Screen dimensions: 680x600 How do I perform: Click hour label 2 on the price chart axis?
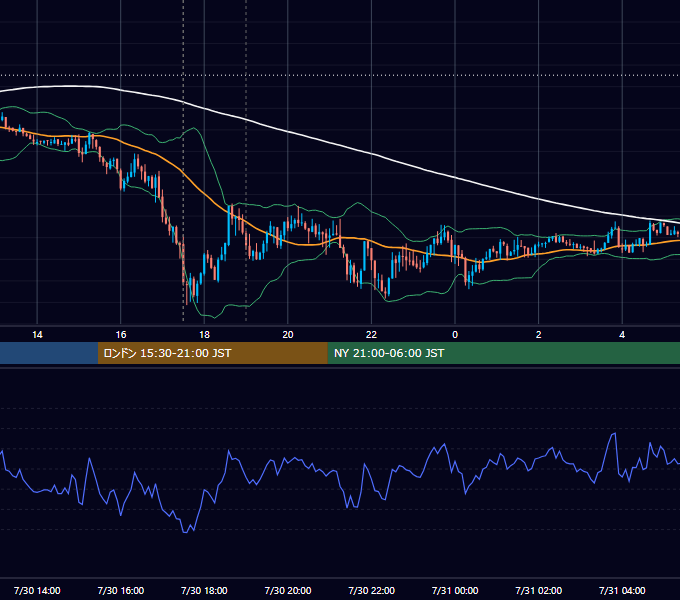tap(539, 335)
